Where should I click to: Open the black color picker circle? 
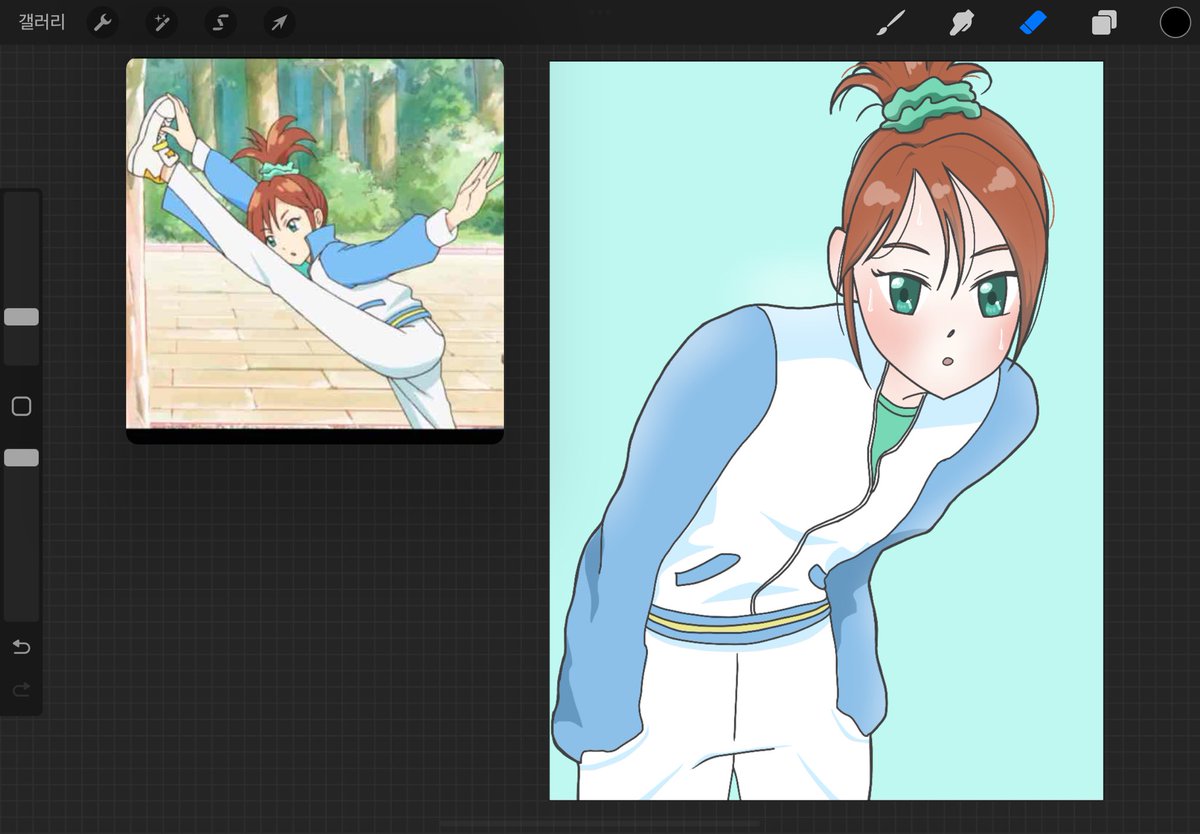coord(1175,22)
